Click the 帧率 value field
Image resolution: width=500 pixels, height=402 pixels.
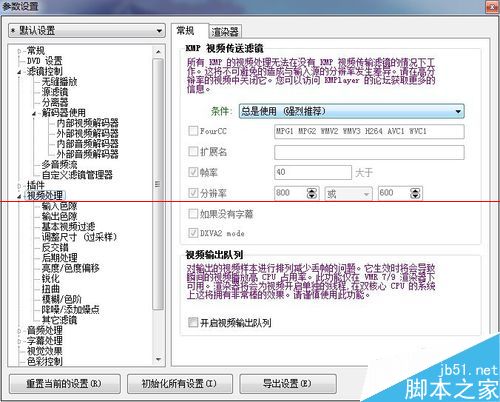313,172
